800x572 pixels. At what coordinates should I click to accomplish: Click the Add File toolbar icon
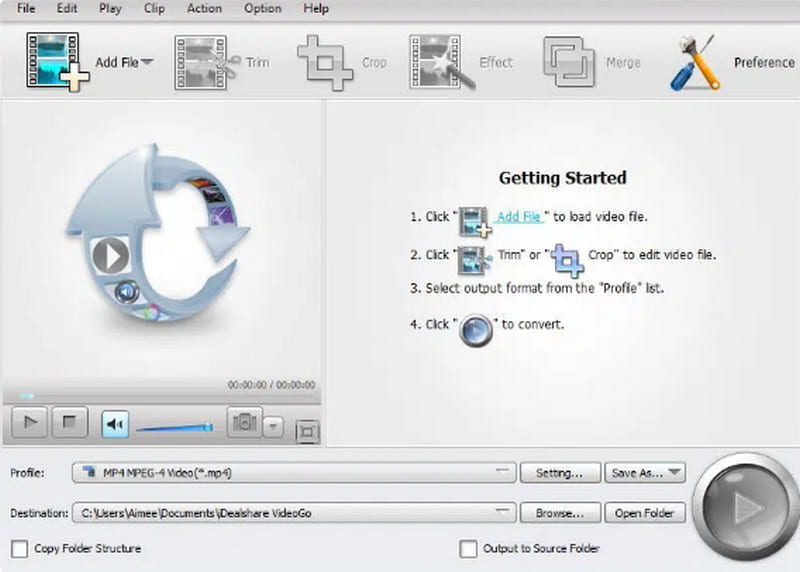click(x=56, y=62)
